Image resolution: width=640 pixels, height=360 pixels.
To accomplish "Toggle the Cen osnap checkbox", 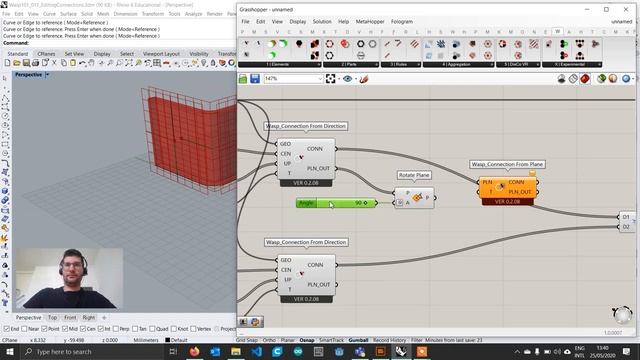I will coord(83,329).
